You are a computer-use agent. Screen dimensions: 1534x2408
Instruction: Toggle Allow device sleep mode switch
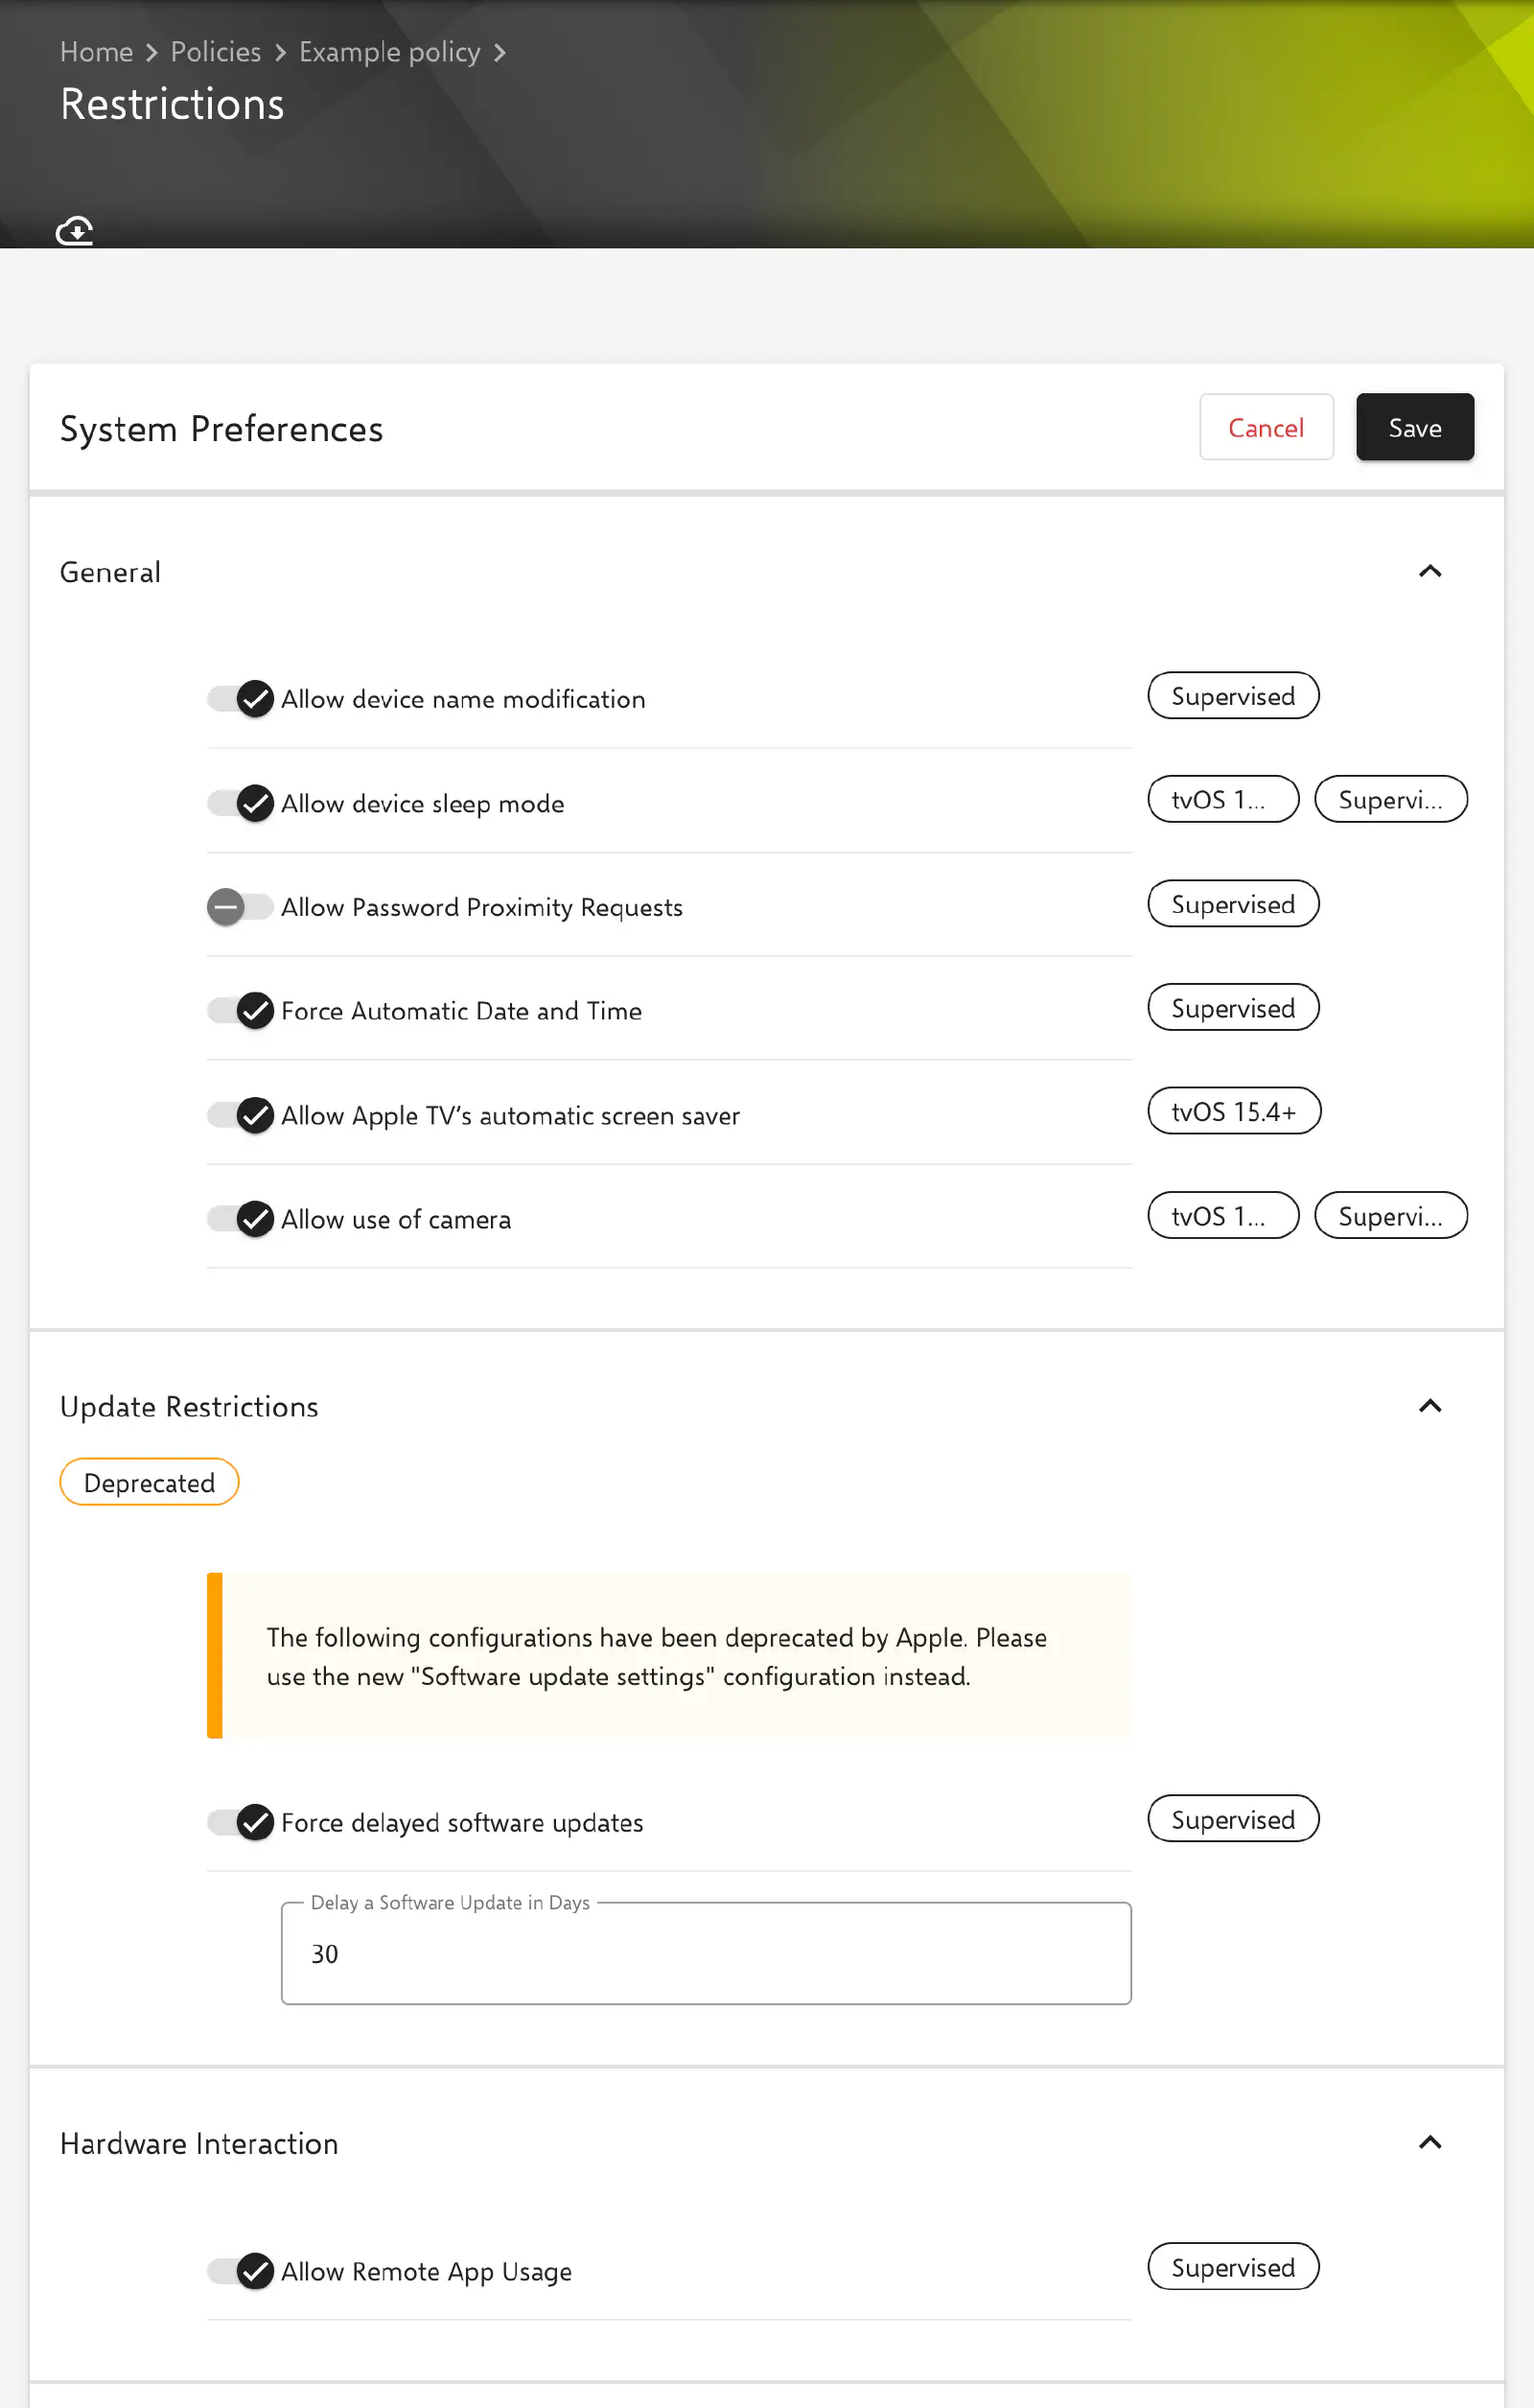point(240,803)
